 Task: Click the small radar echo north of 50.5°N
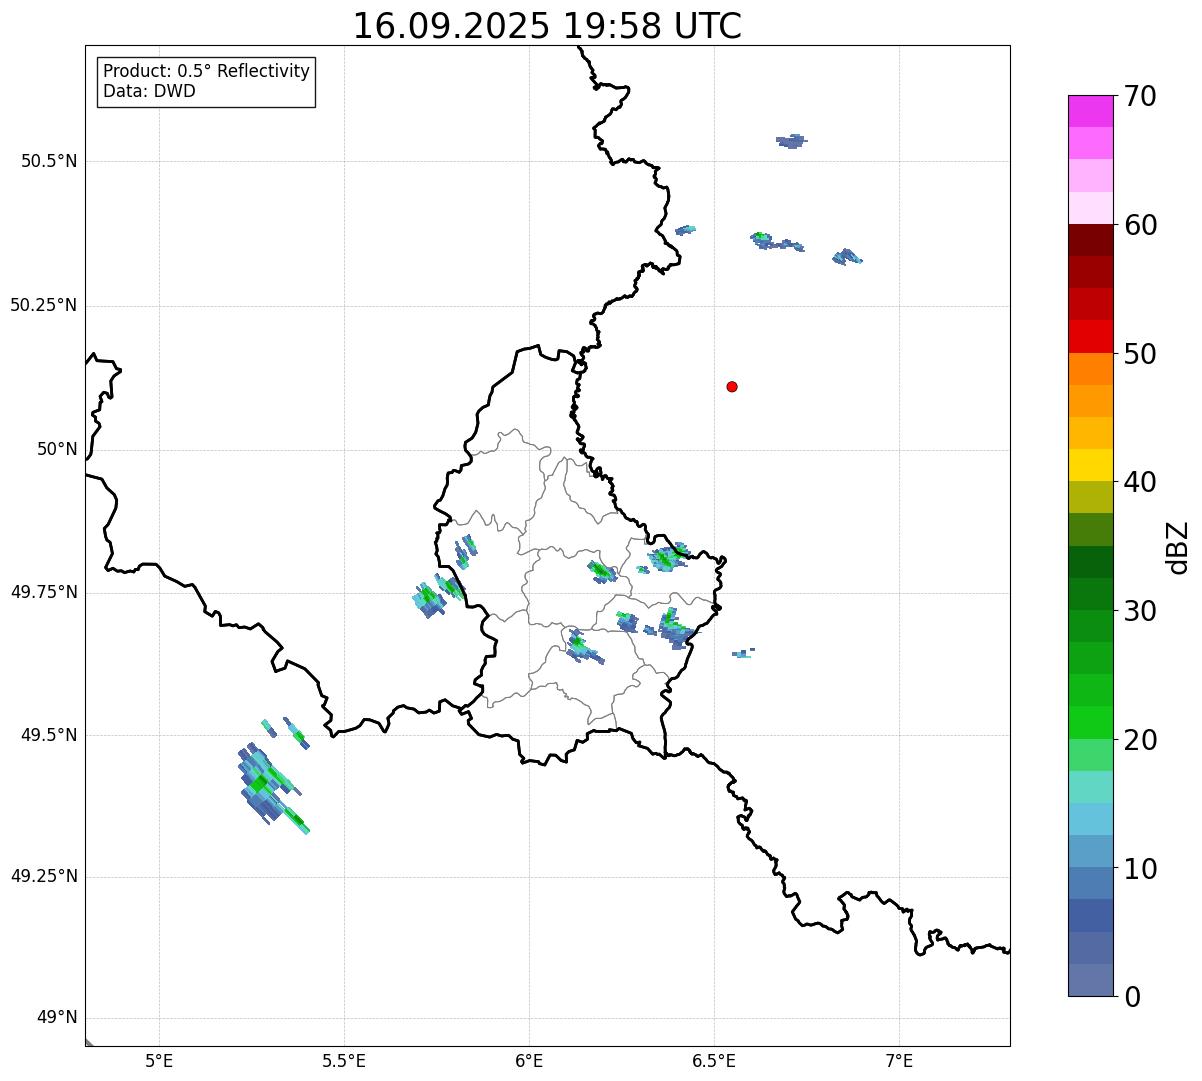pos(791,141)
